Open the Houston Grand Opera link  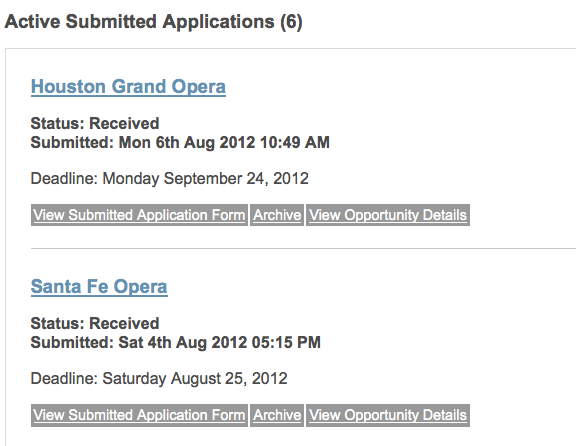tap(128, 87)
